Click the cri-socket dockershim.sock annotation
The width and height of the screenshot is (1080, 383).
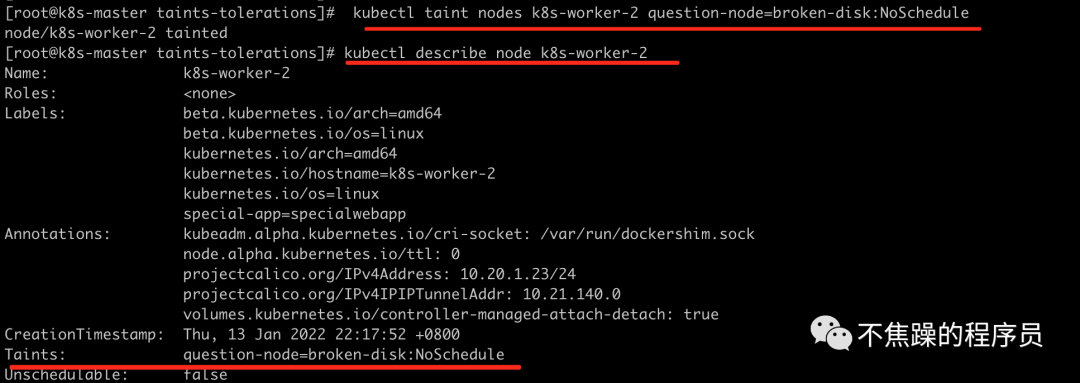pyautogui.click(x=469, y=234)
